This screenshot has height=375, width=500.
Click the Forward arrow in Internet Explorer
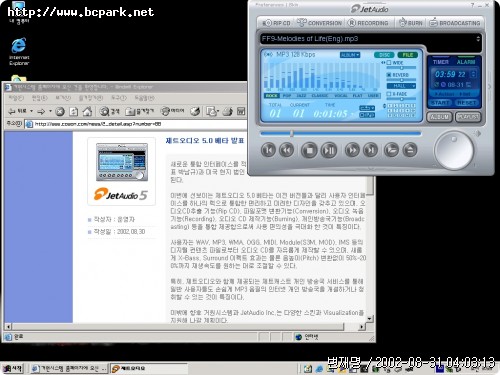pos(41,111)
